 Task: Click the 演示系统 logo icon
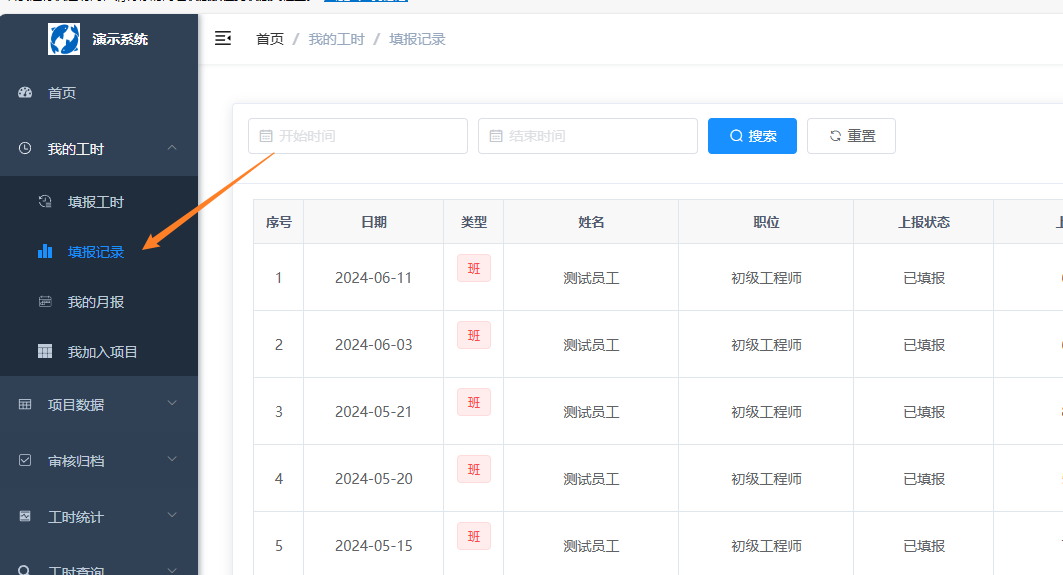tap(64, 39)
